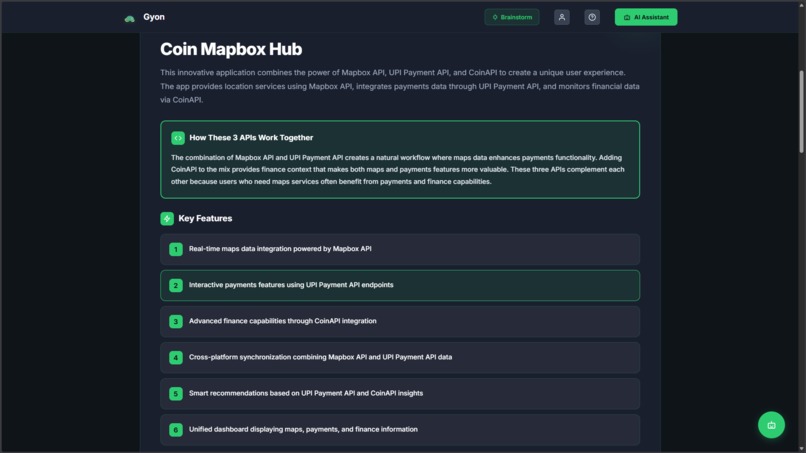Open the Gyon home link text
This screenshot has width=806, height=453.
154,17
